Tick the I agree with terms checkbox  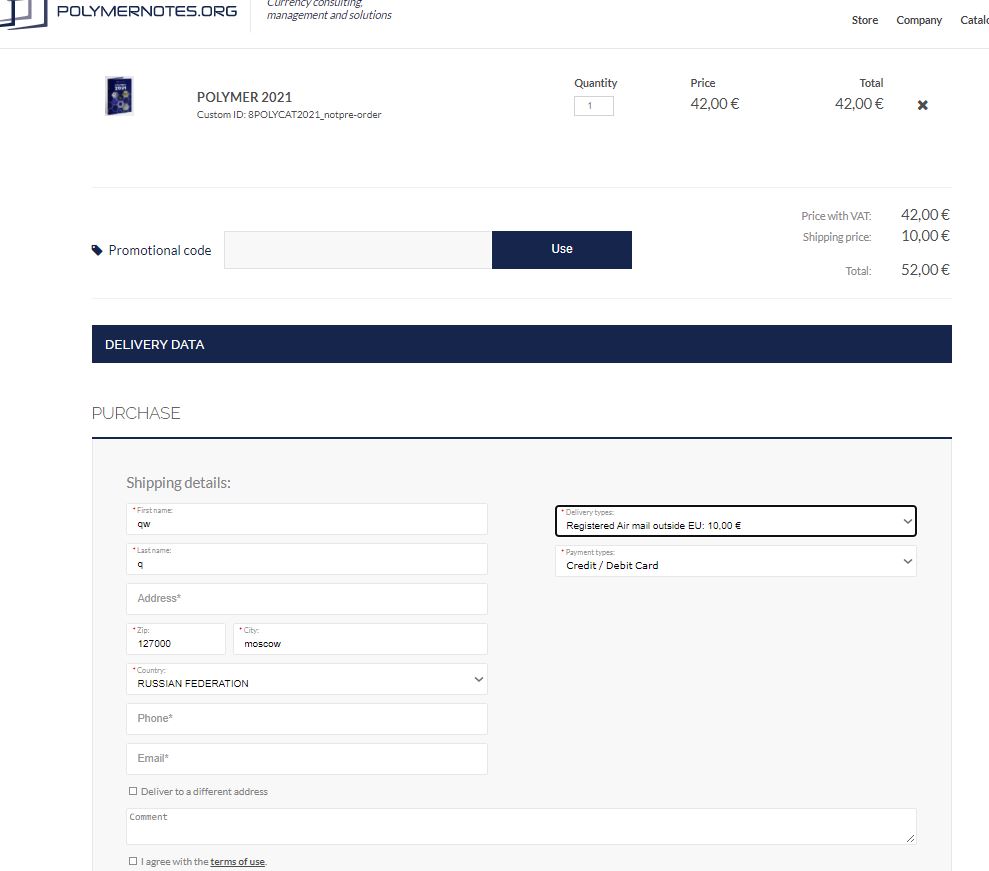click(133, 861)
